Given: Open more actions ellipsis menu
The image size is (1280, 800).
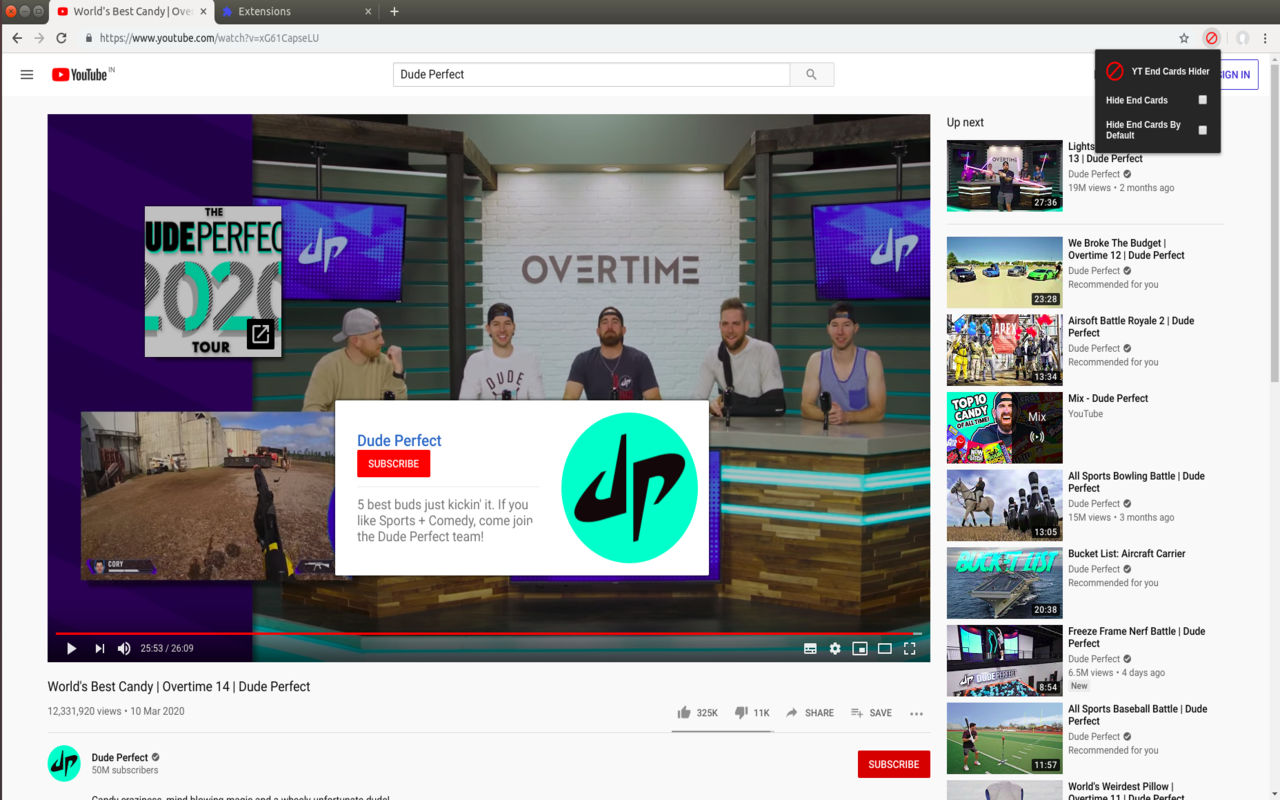Looking at the screenshot, I should coord(916,713).
